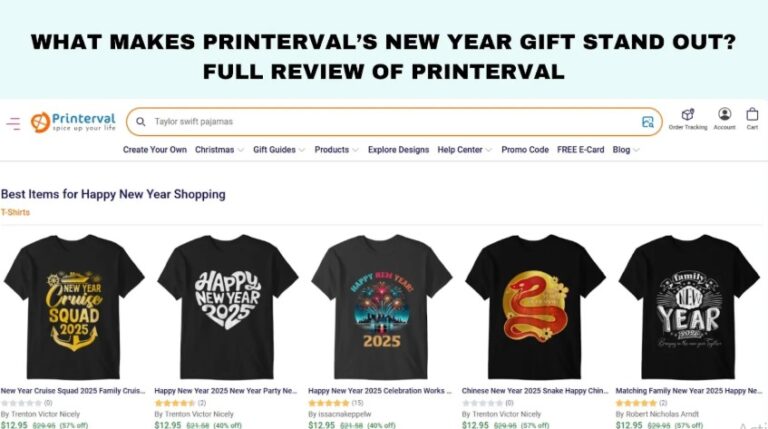Screen dimensions: 768x429
Task: Open the FREE E-Card link
Action: [x=580, y=150]
